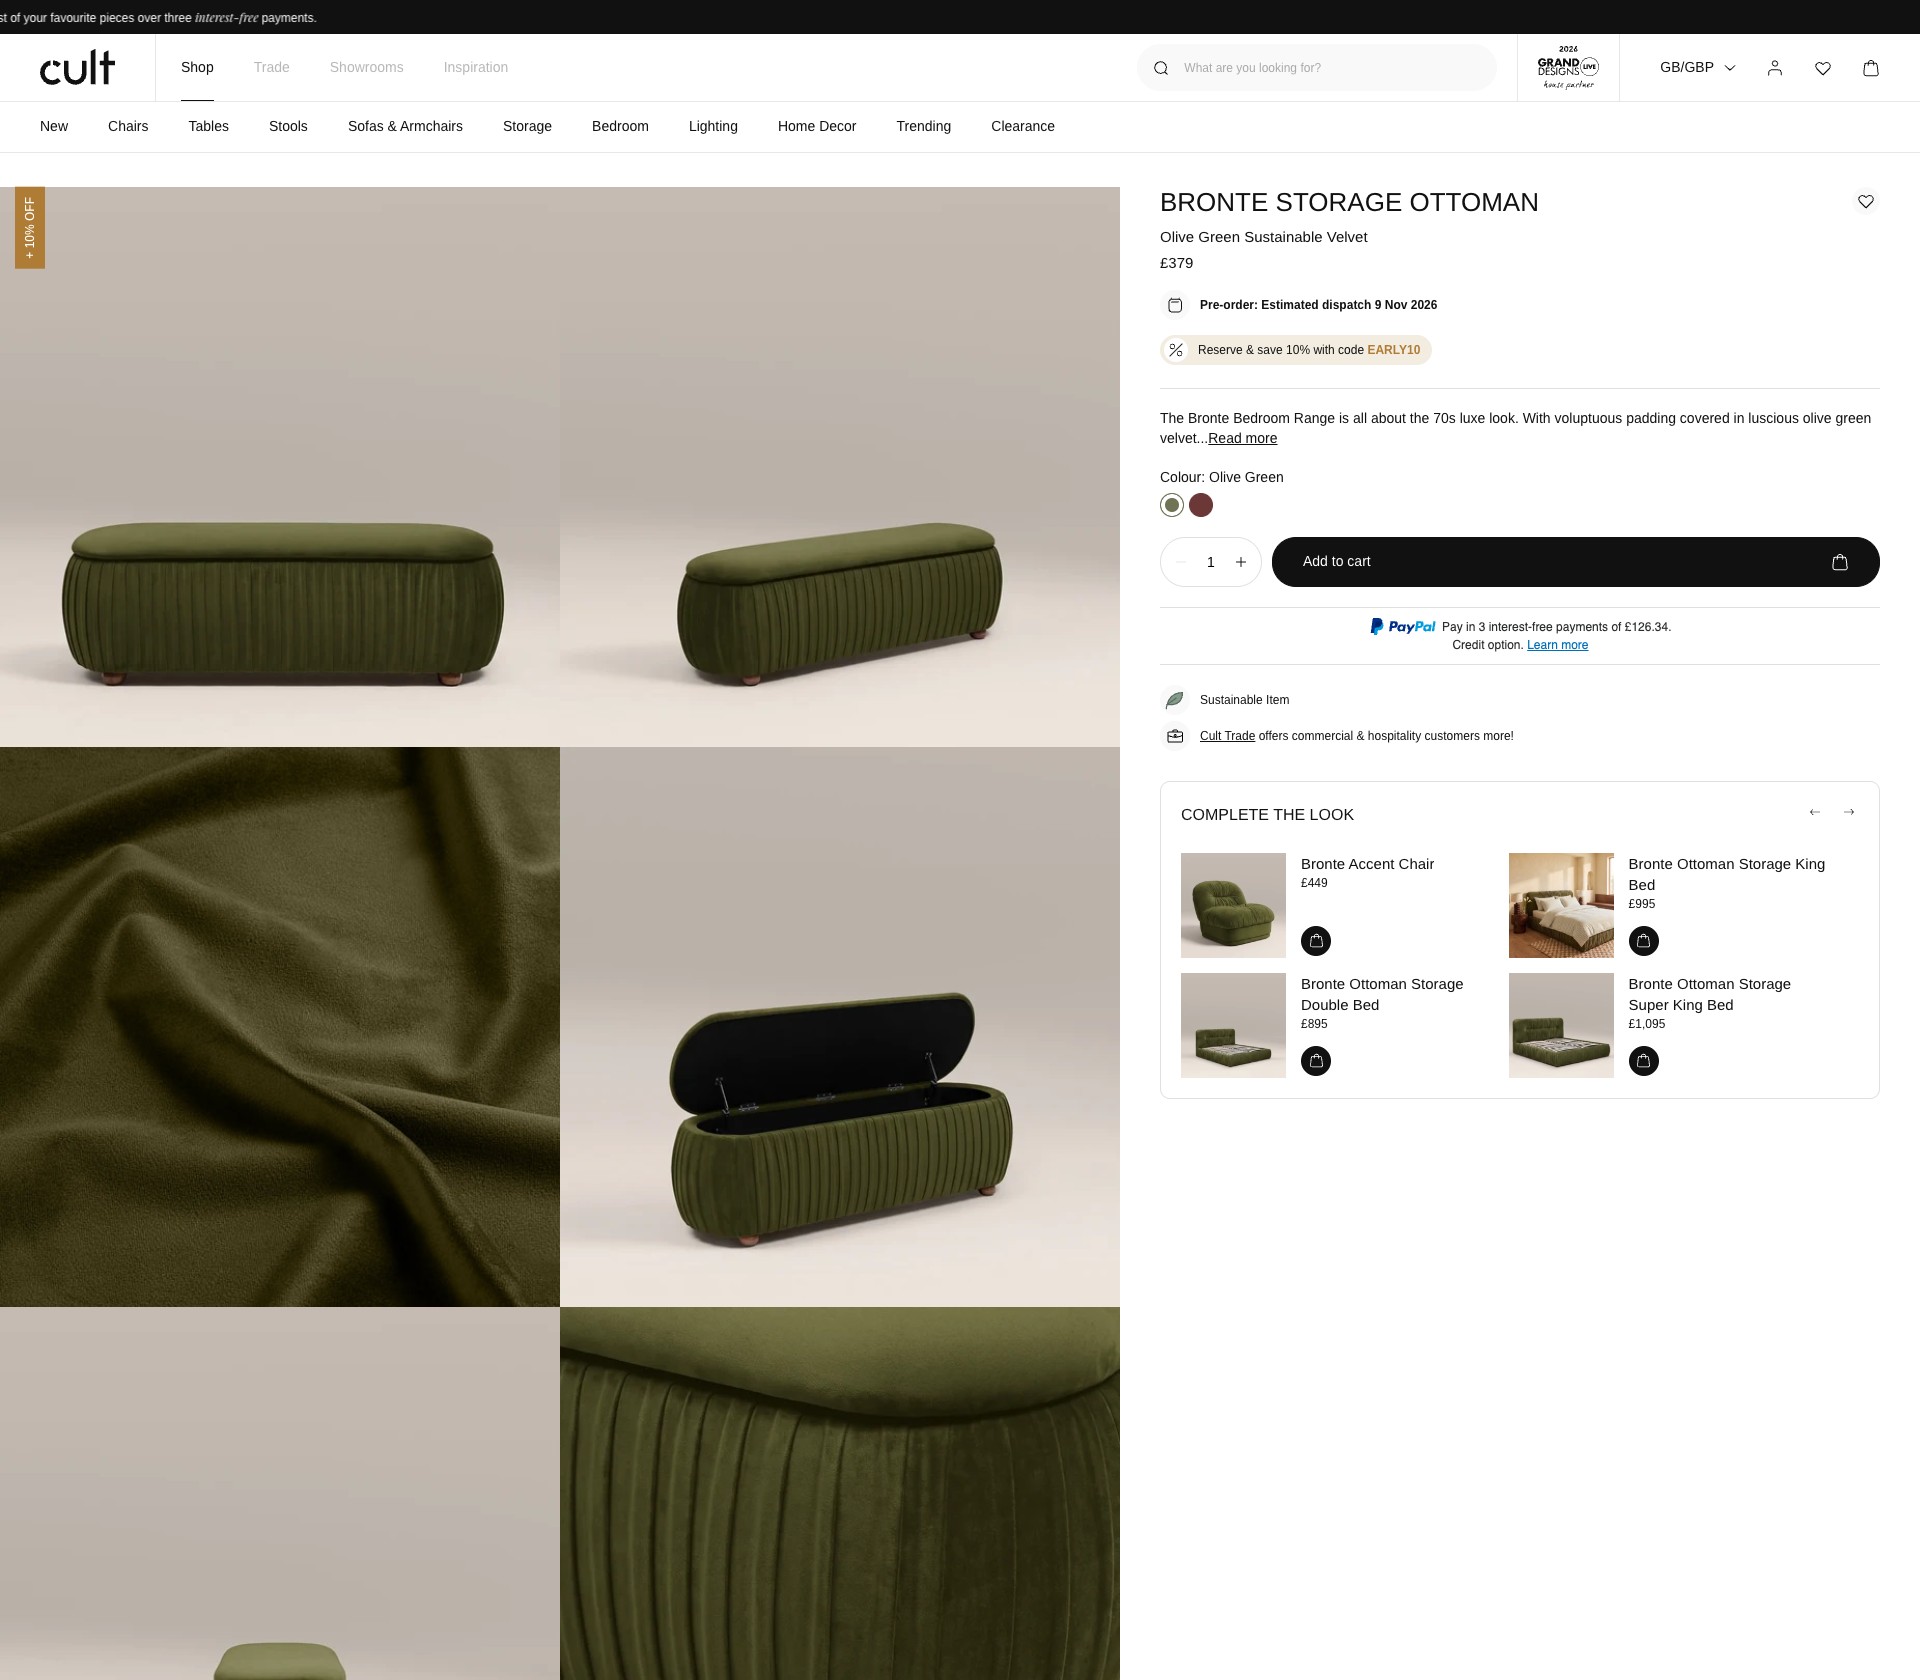Open Bronte Ottoman Storage King Bed thumbnail
Image resolution: width=1920 pixels, height=1680 pixels.
click(x=1561, y=905)
